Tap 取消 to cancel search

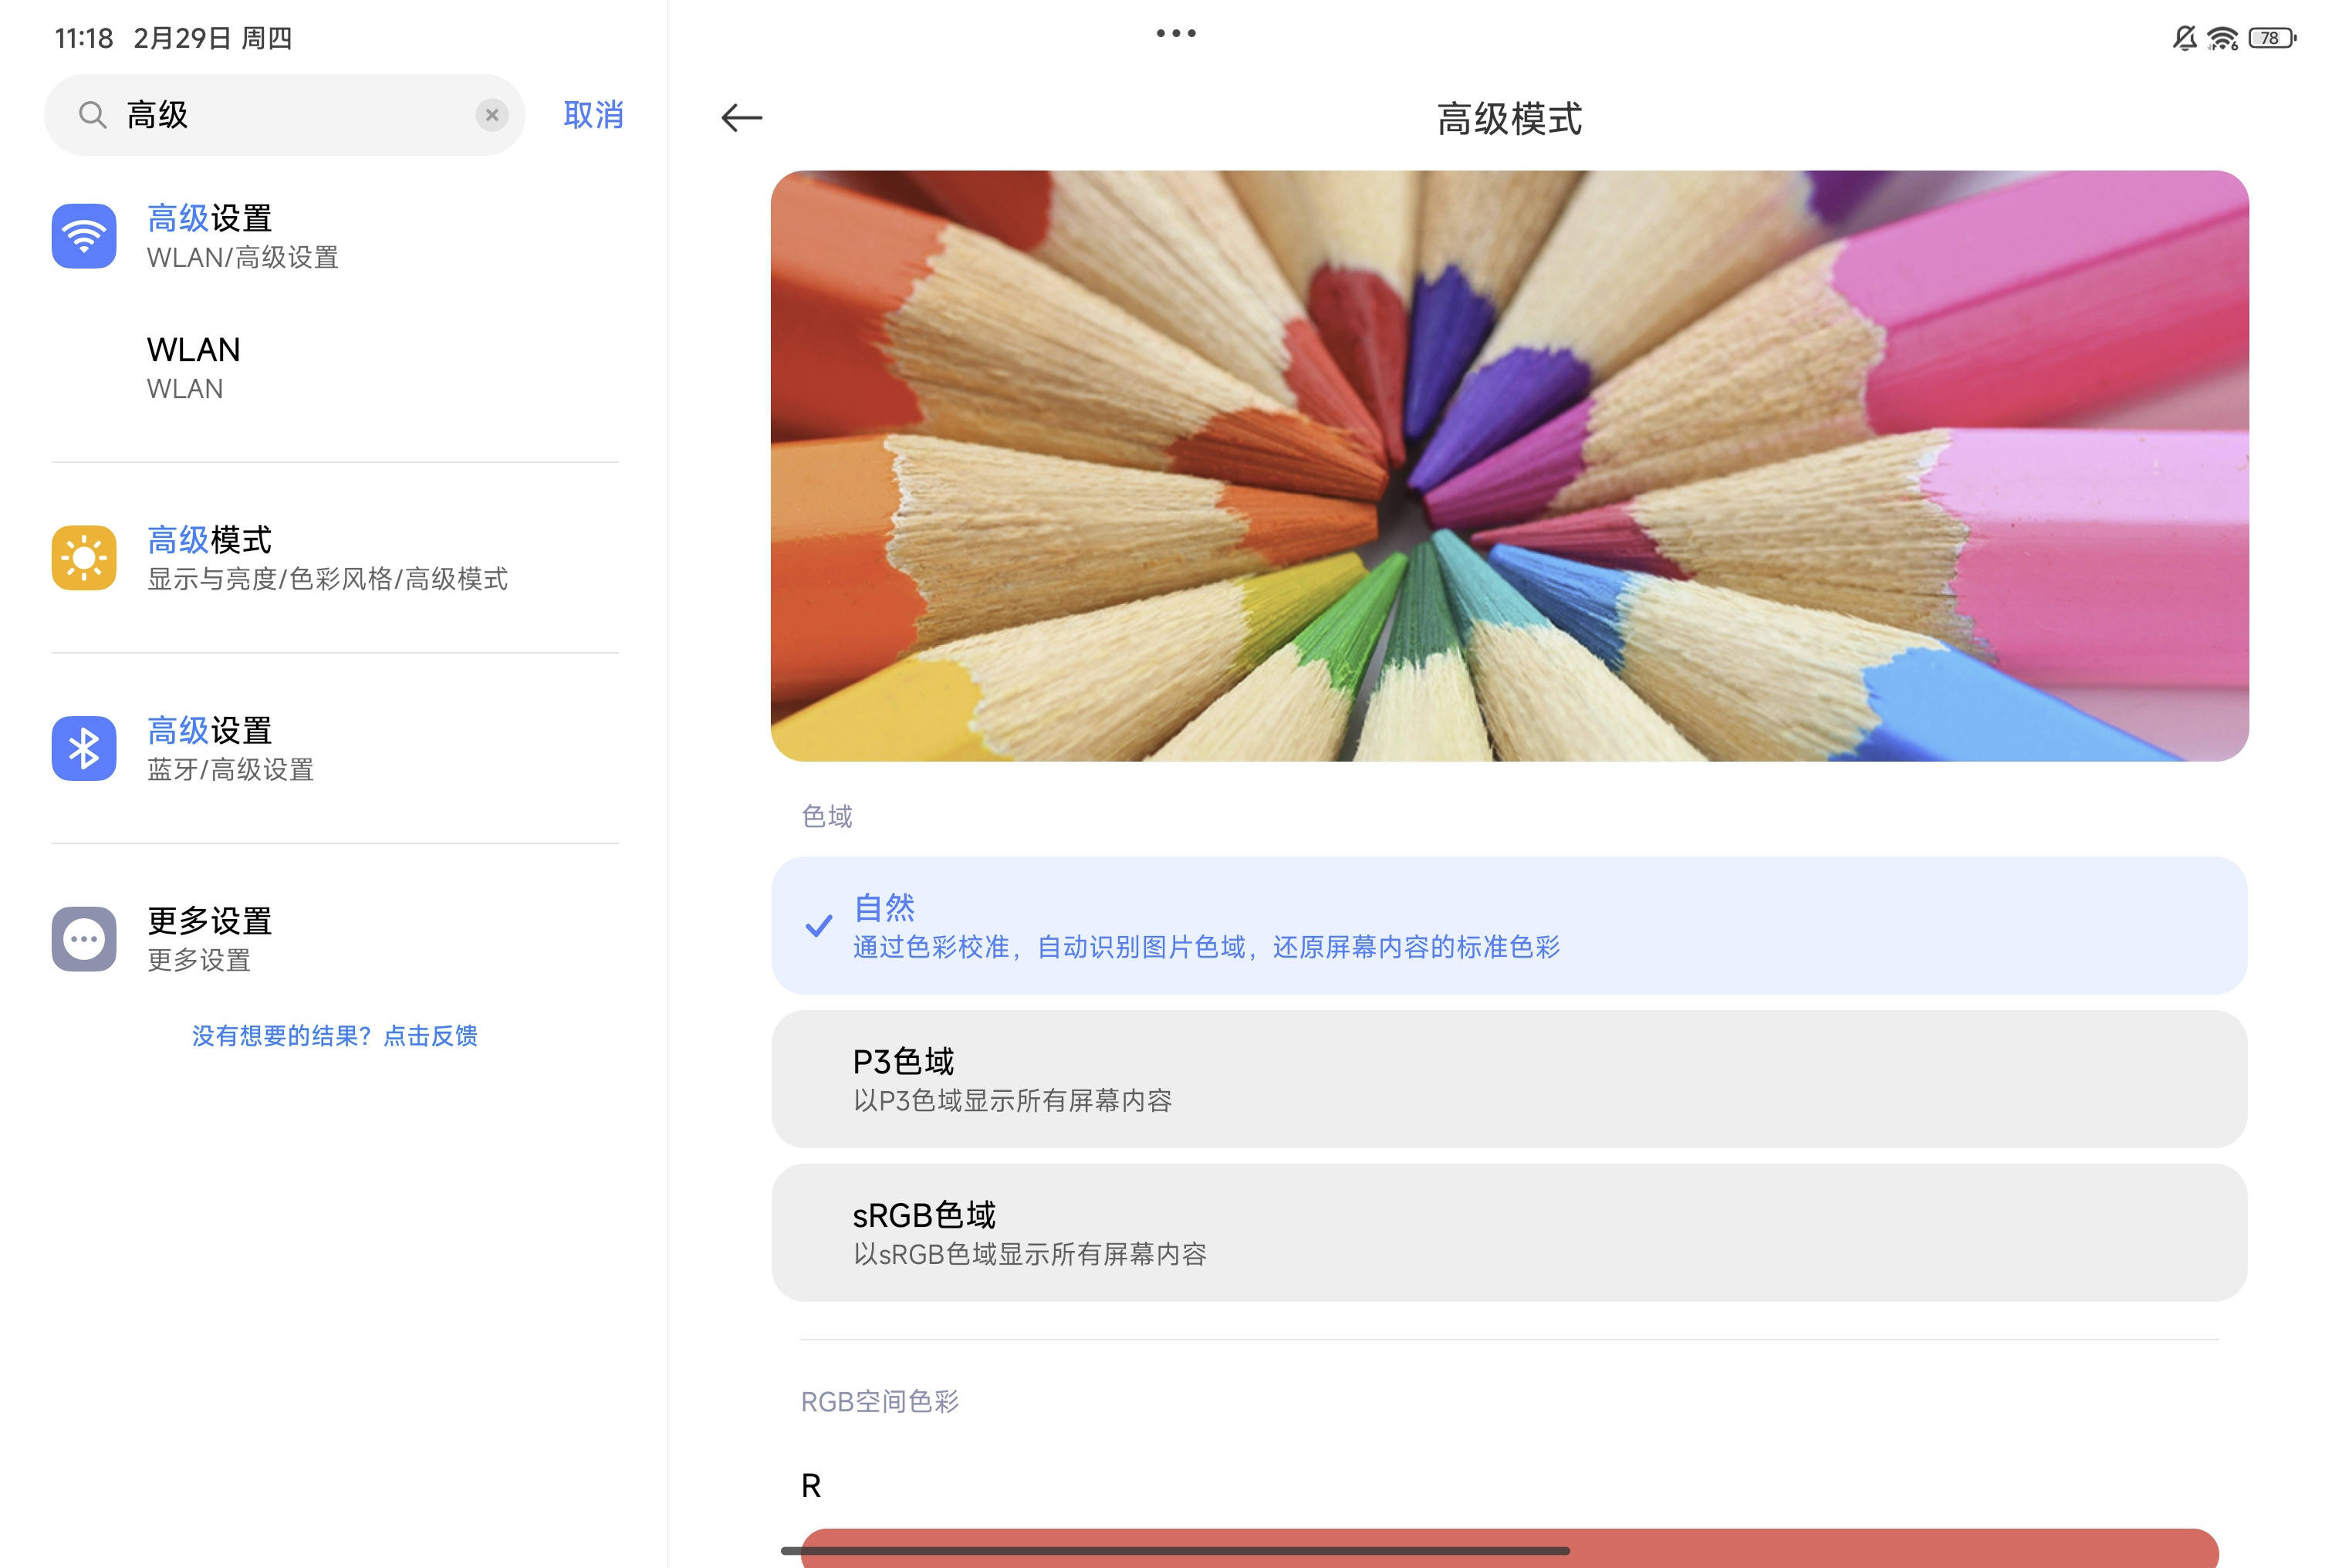(x=593, y=115)
